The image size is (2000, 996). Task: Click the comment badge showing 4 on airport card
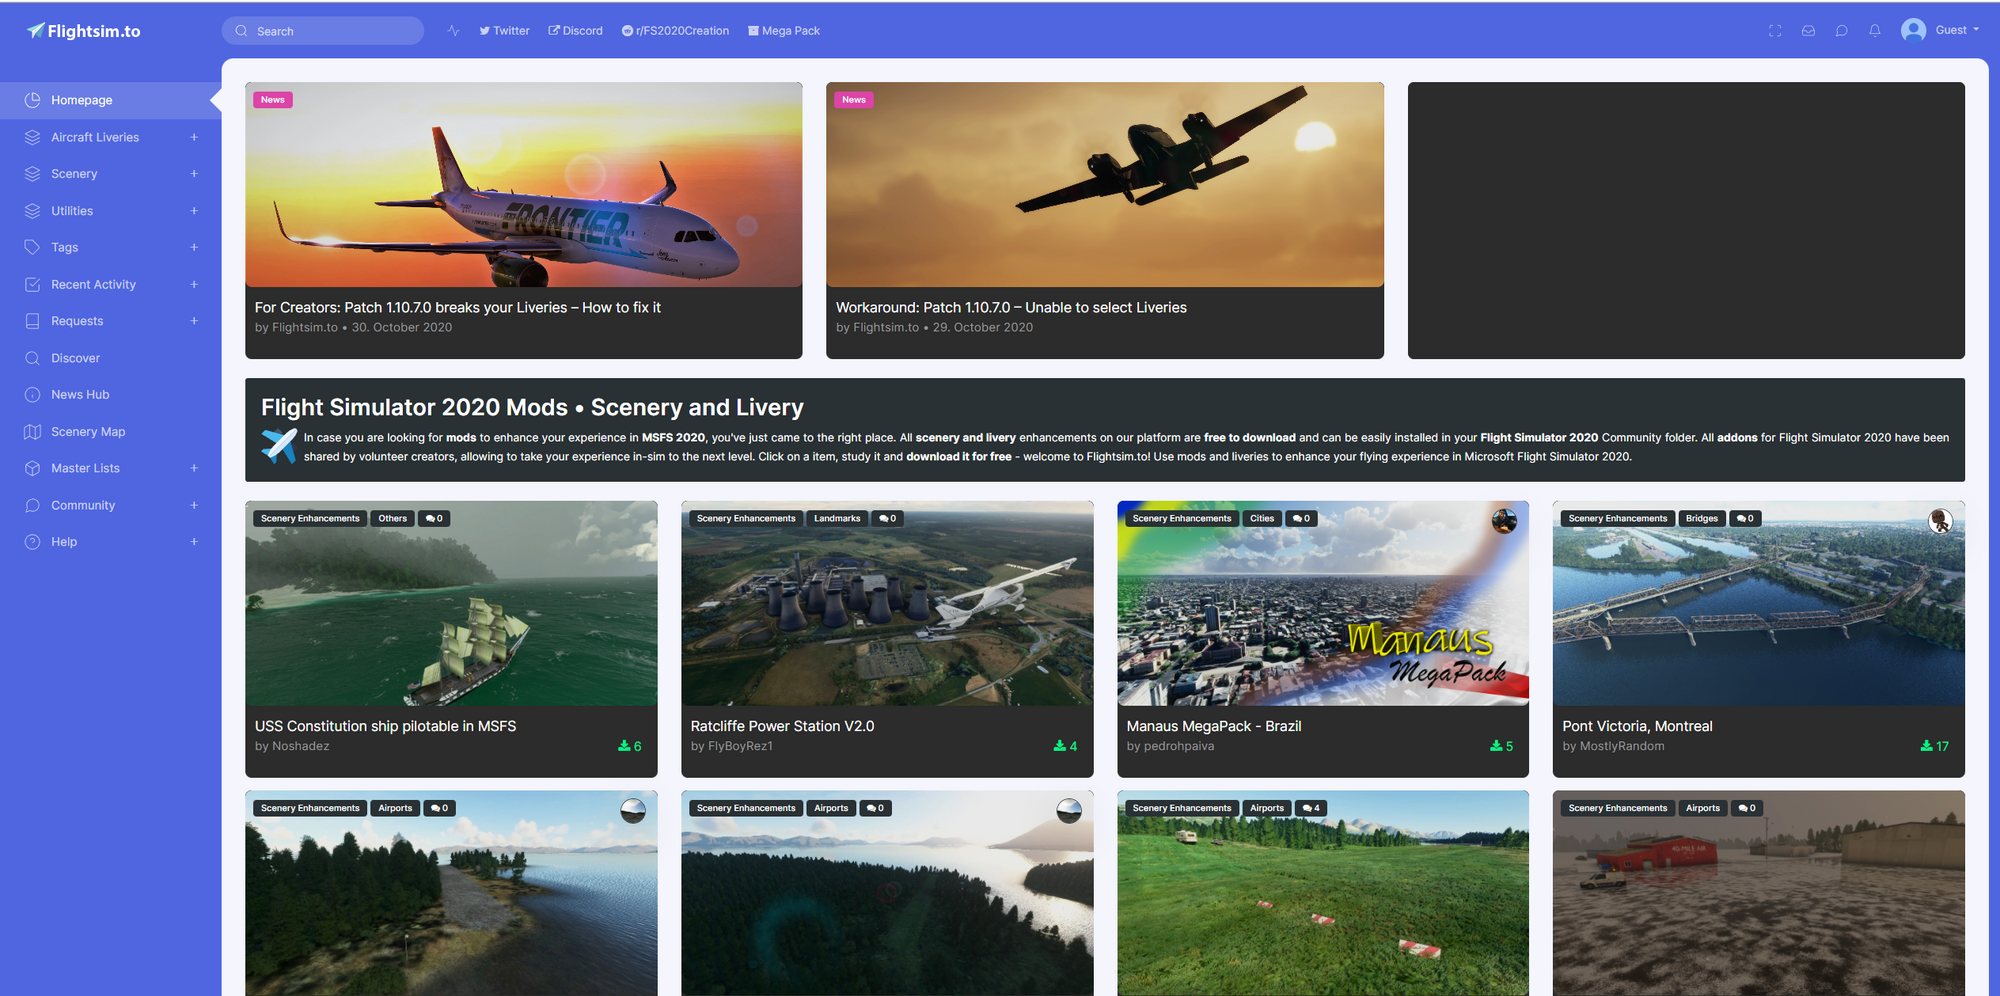pyautogui.click(x=1311, y=808)
